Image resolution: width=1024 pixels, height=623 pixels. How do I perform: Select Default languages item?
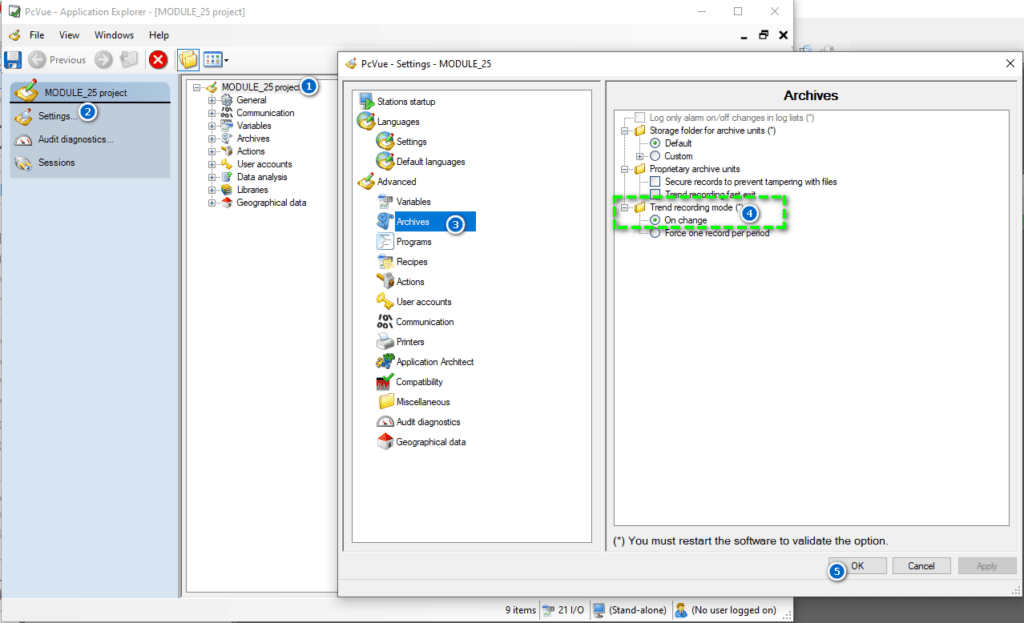point(430,162)
